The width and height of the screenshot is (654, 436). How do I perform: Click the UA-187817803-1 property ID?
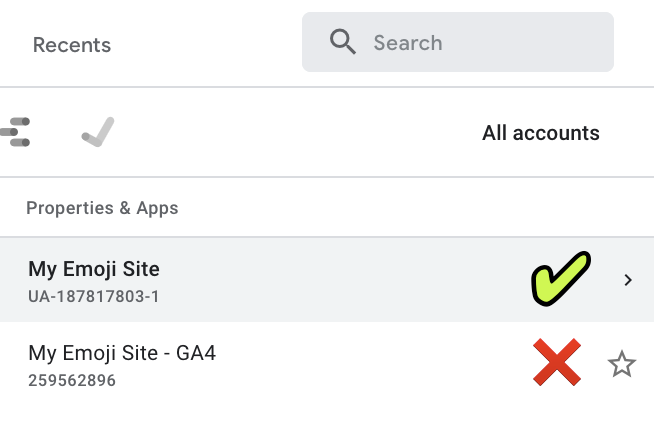94,297
